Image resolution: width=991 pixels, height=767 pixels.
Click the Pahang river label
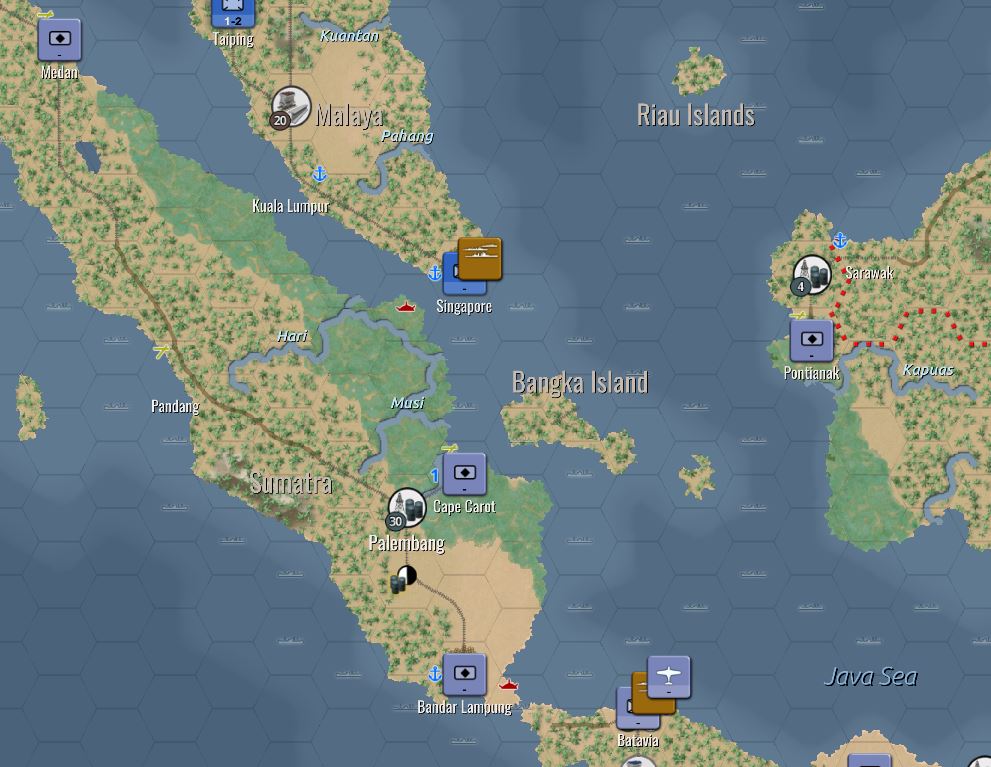pyautogui.click(x=408, y=136)
